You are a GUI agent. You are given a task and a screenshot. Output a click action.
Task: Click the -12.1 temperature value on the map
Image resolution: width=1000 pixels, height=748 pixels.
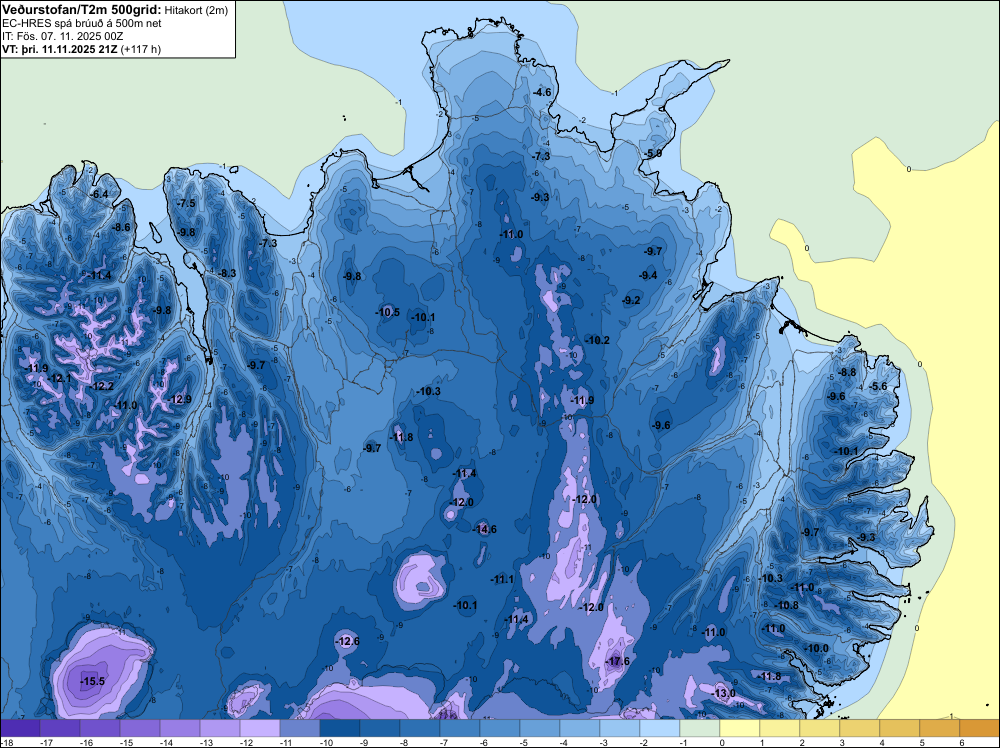pyautogui.click(x=59, y=378)
